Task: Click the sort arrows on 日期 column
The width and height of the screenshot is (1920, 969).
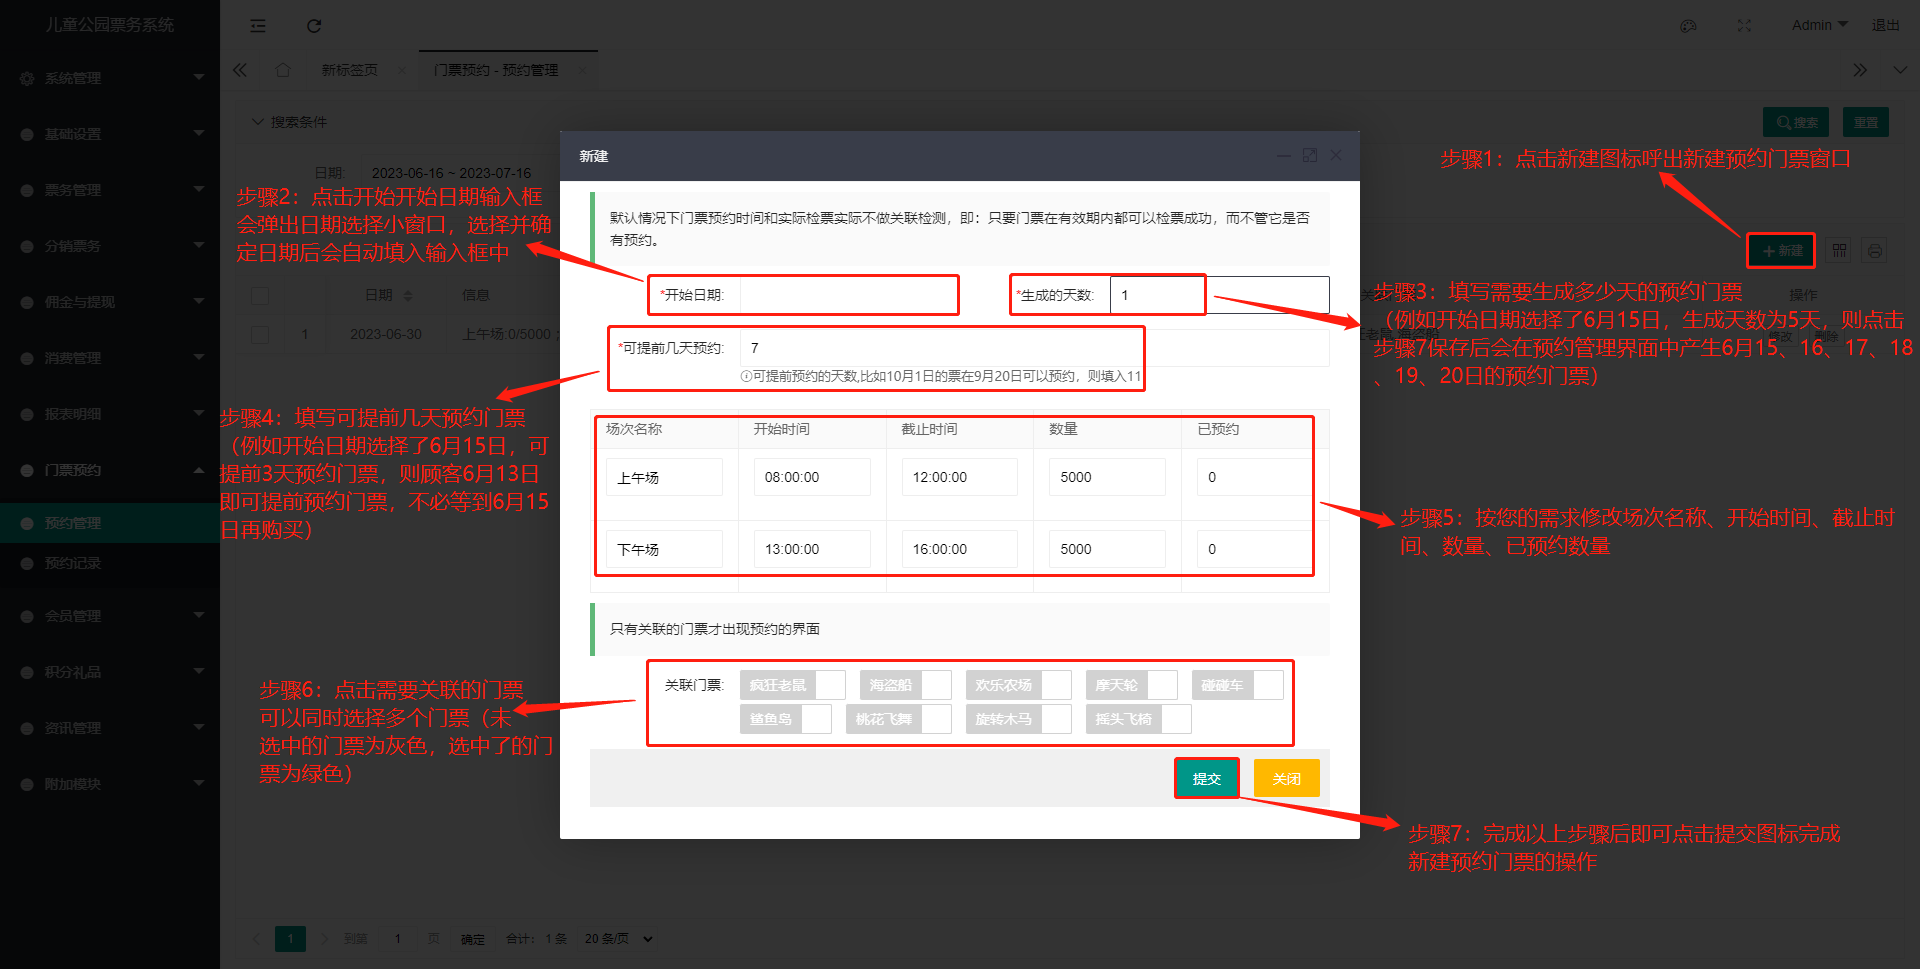Action: coord(407,296)
